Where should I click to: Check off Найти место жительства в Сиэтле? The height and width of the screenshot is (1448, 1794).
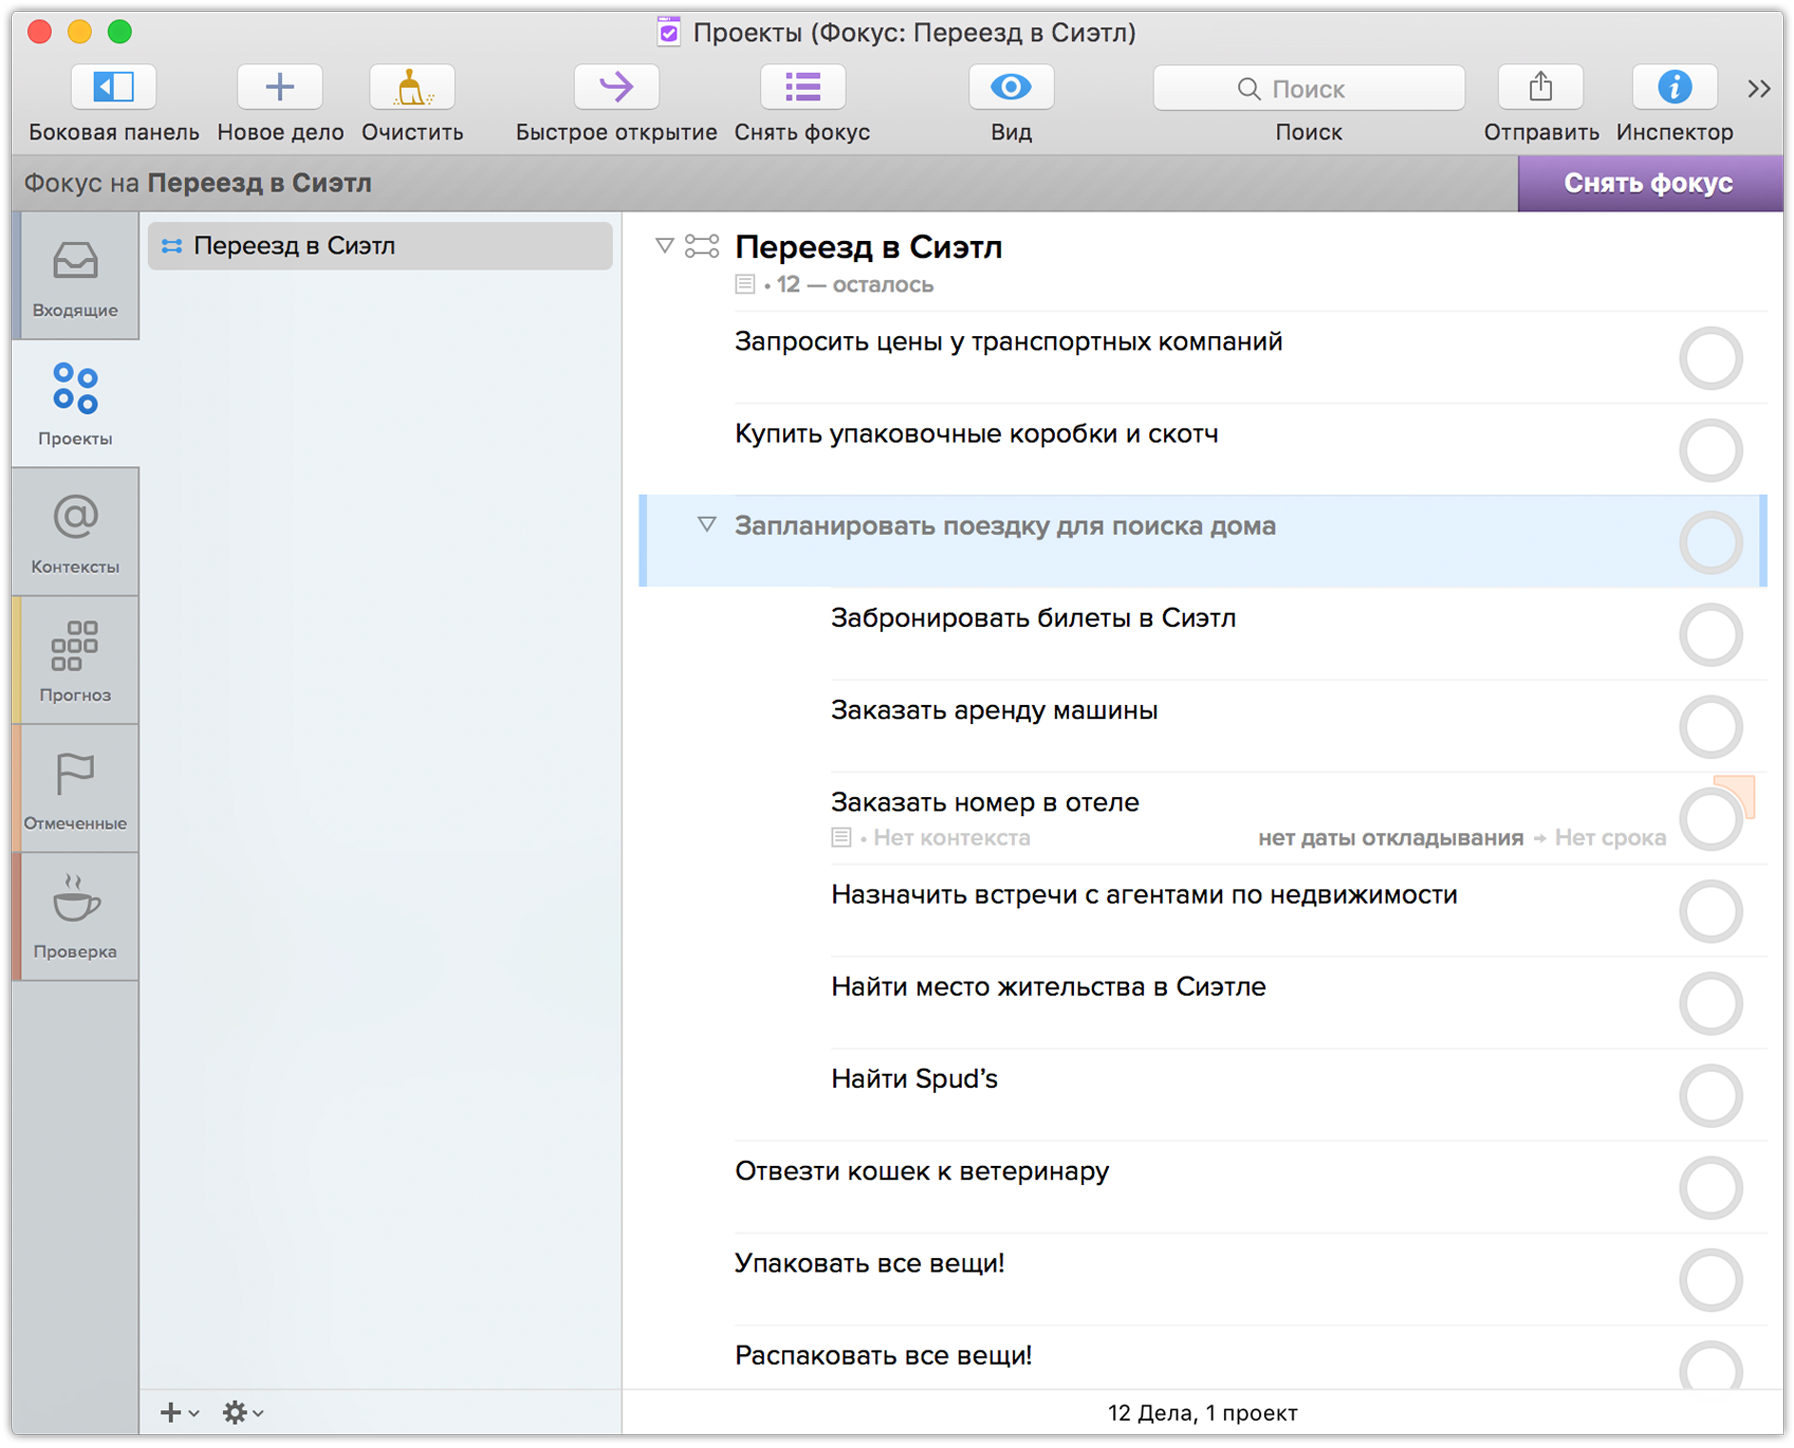[x=1710, y=1003]
